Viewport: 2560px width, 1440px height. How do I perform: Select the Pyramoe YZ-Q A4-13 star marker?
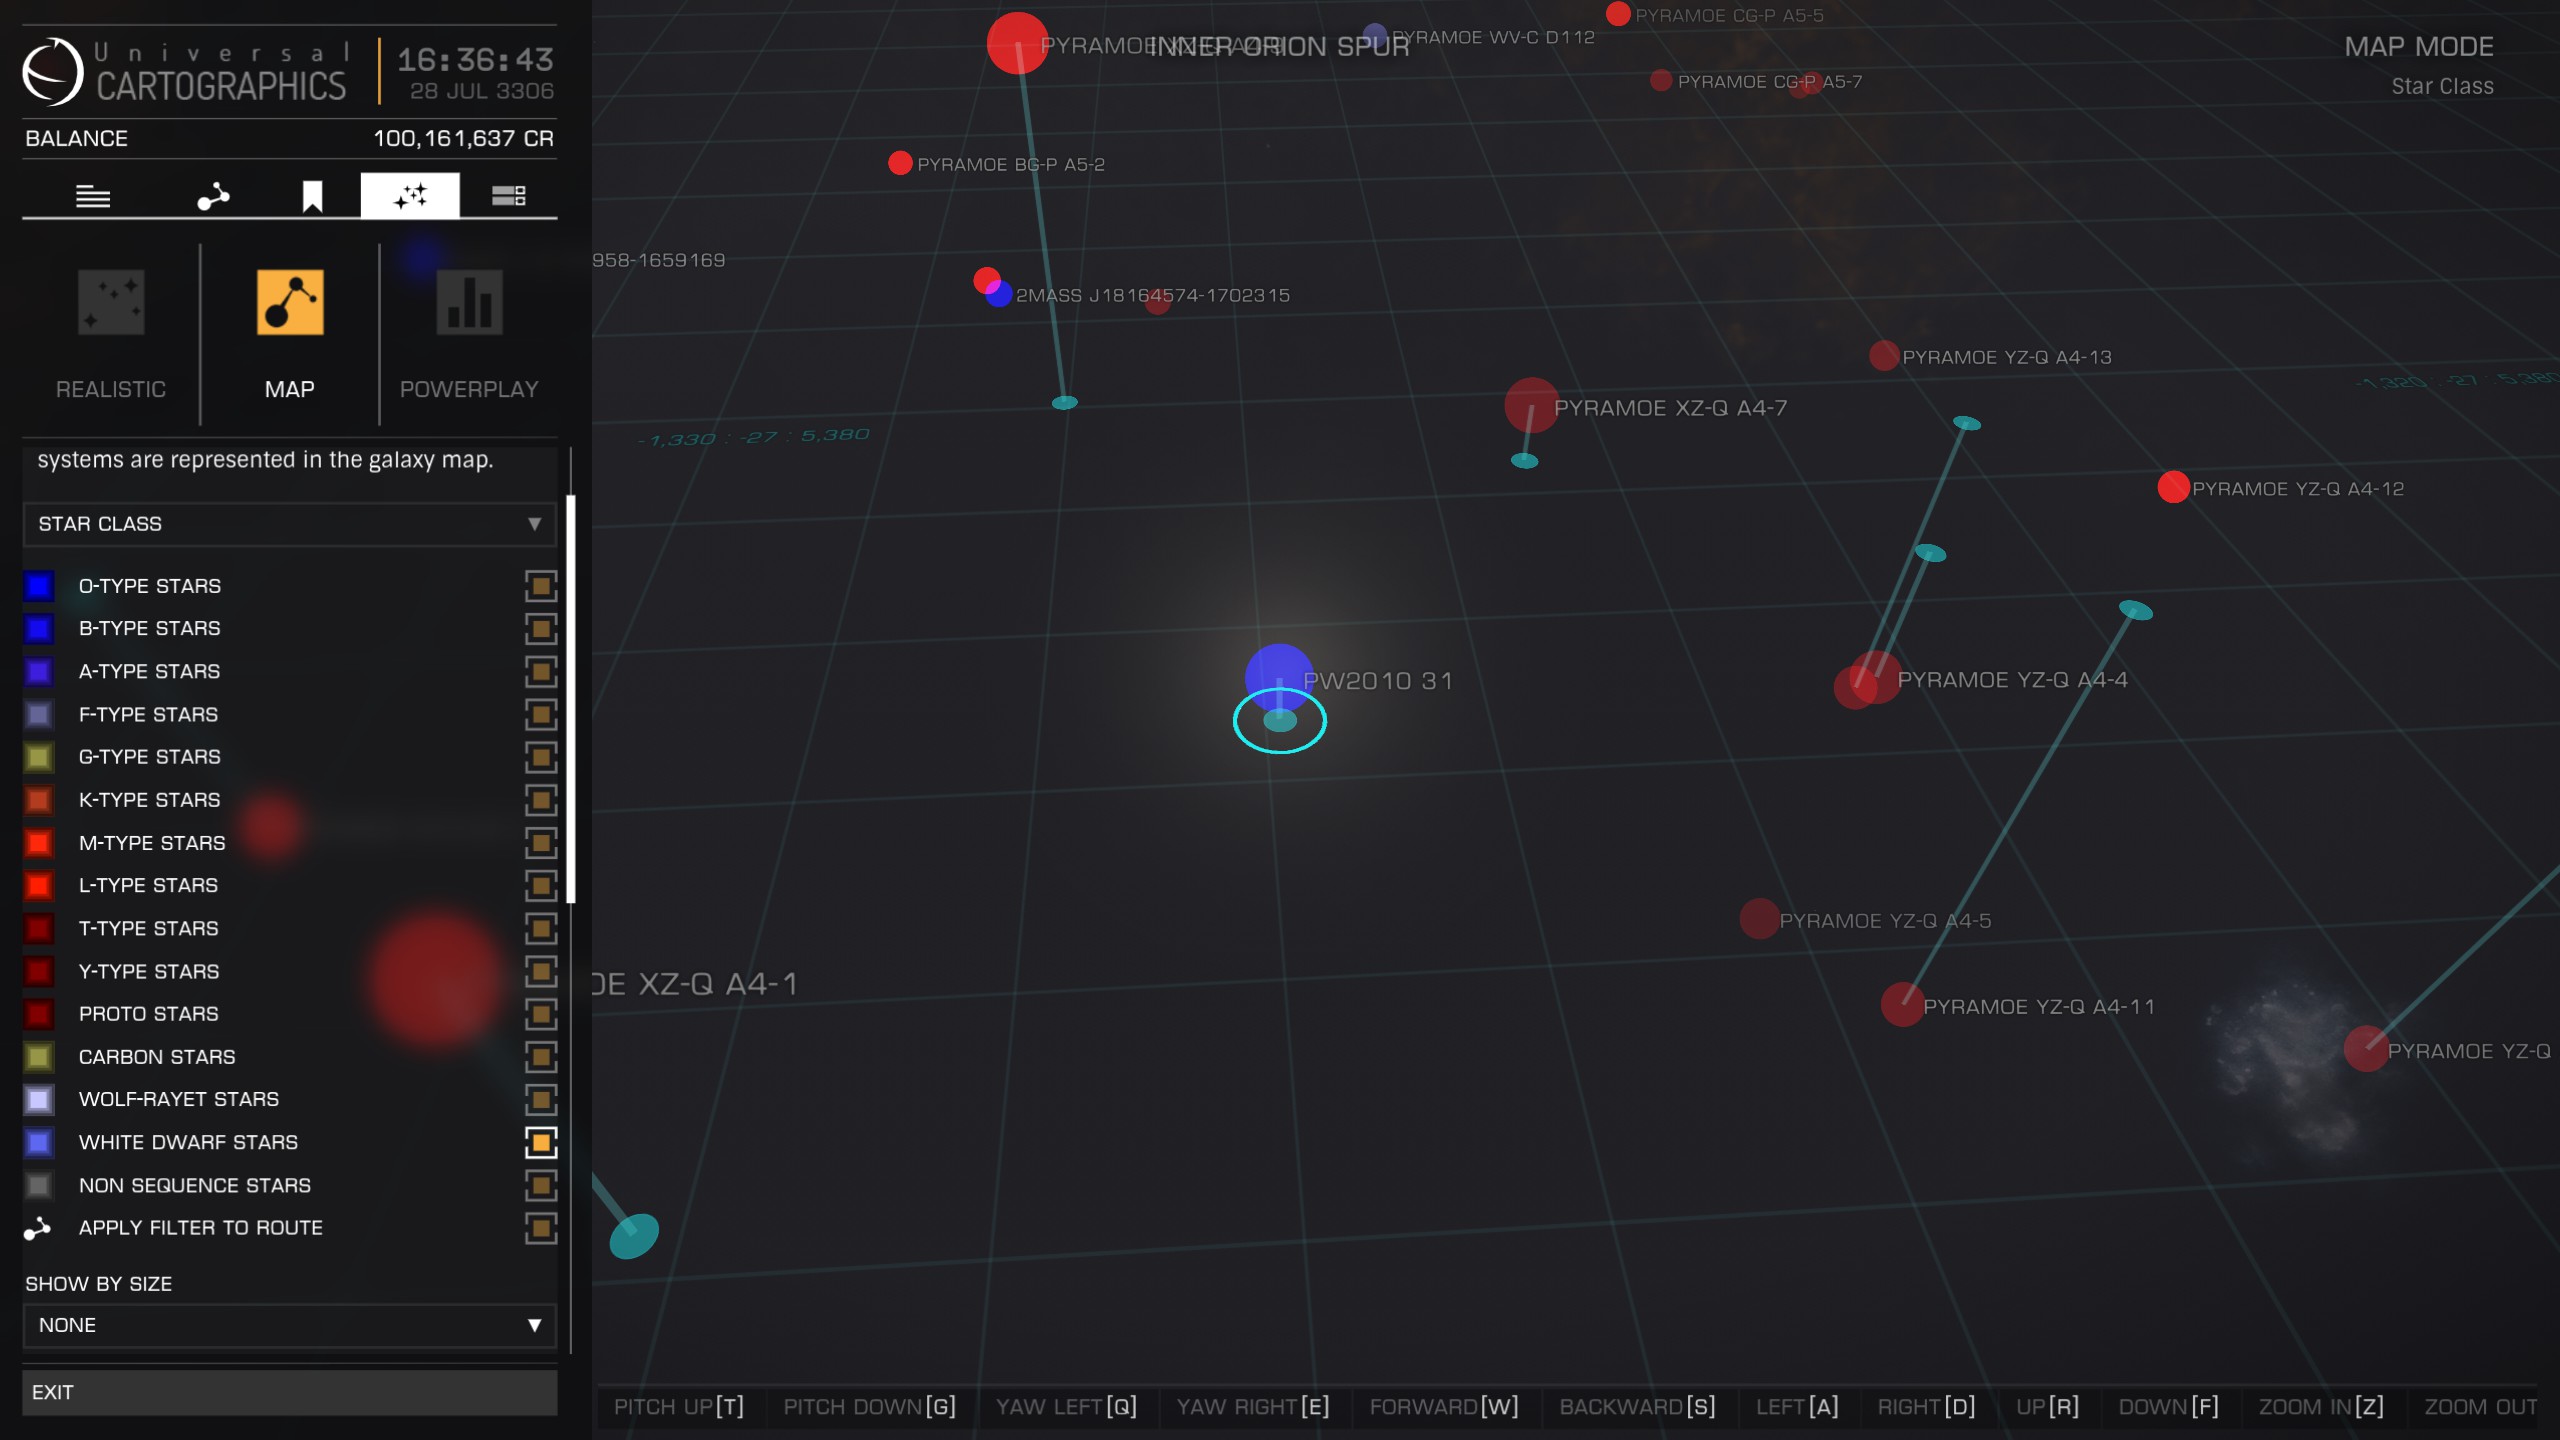(x=1884, y=355)
